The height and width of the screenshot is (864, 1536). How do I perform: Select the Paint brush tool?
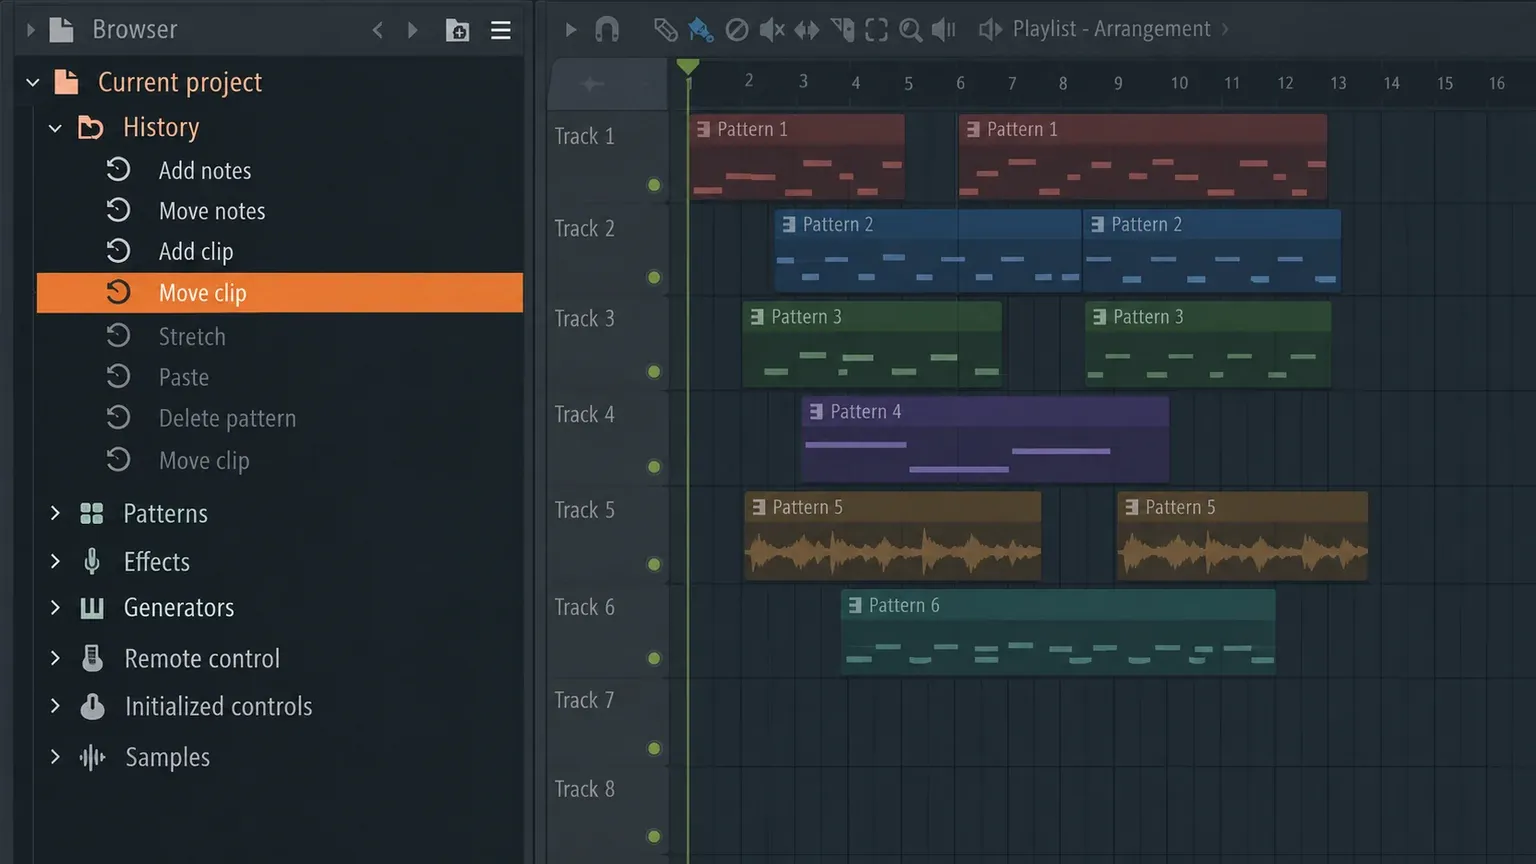click(701, 30)
